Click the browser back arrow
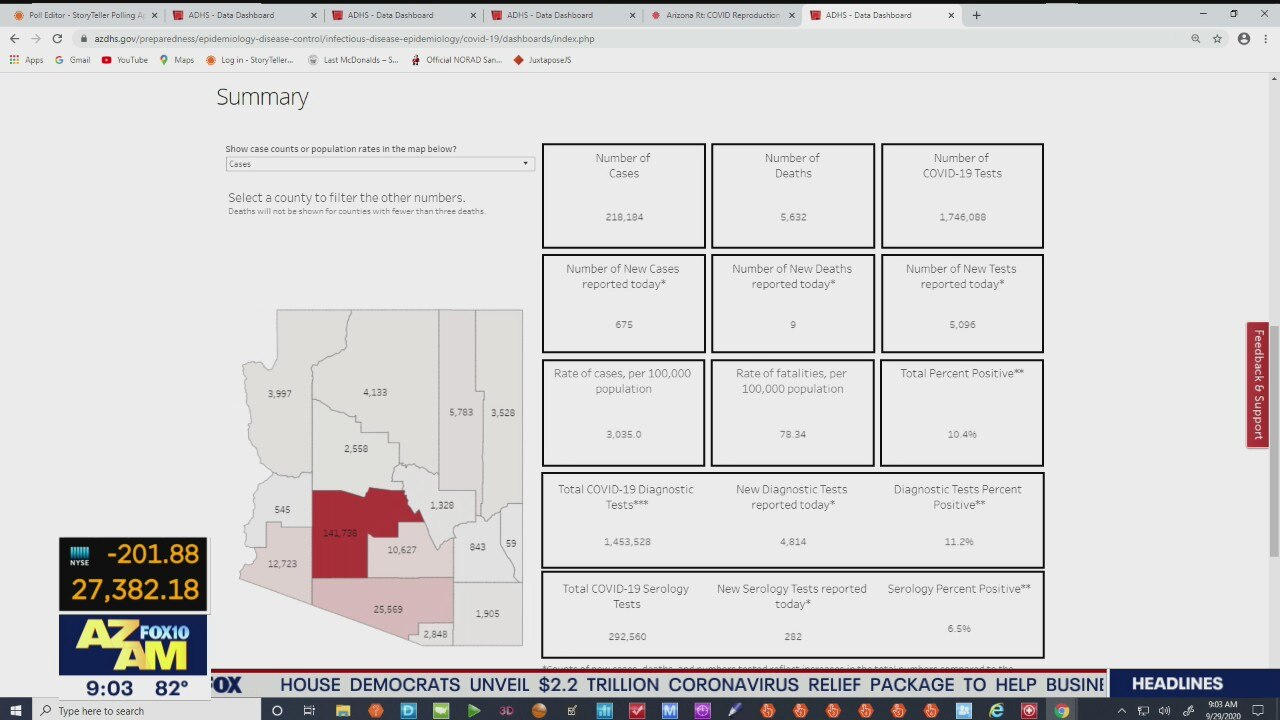Screen dimensions: 1280x720 14,38
